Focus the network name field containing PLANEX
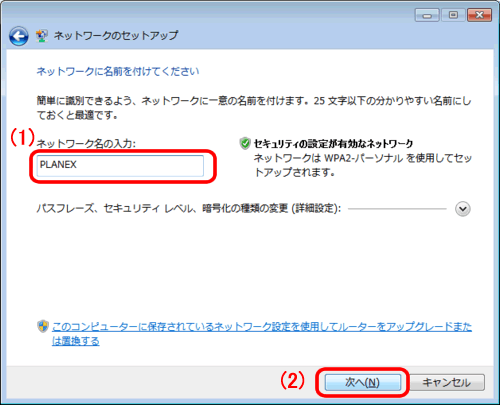This screenshot has height=405, width=500. pyautogui.click(x=120, y=166)
